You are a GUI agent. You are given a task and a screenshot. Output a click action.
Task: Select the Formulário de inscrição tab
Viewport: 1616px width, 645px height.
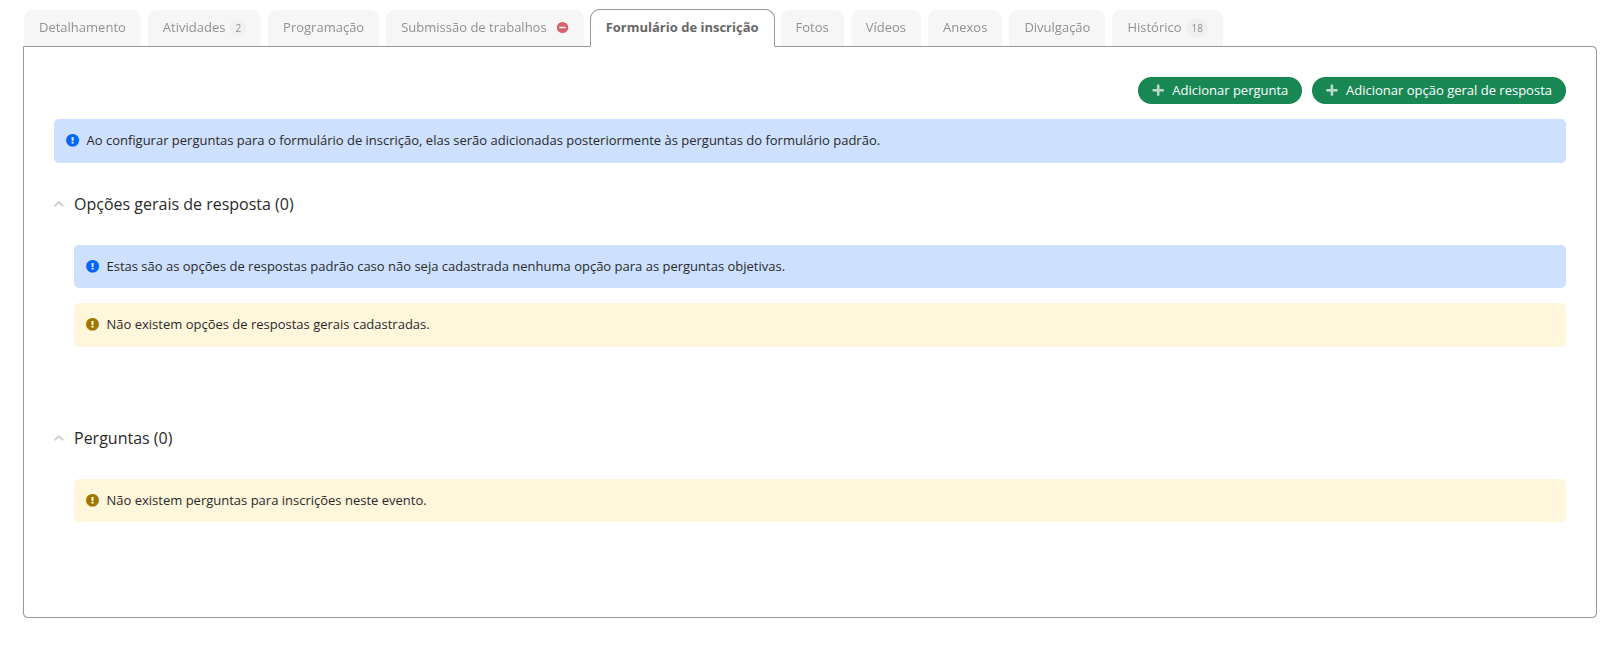[682, 28]
